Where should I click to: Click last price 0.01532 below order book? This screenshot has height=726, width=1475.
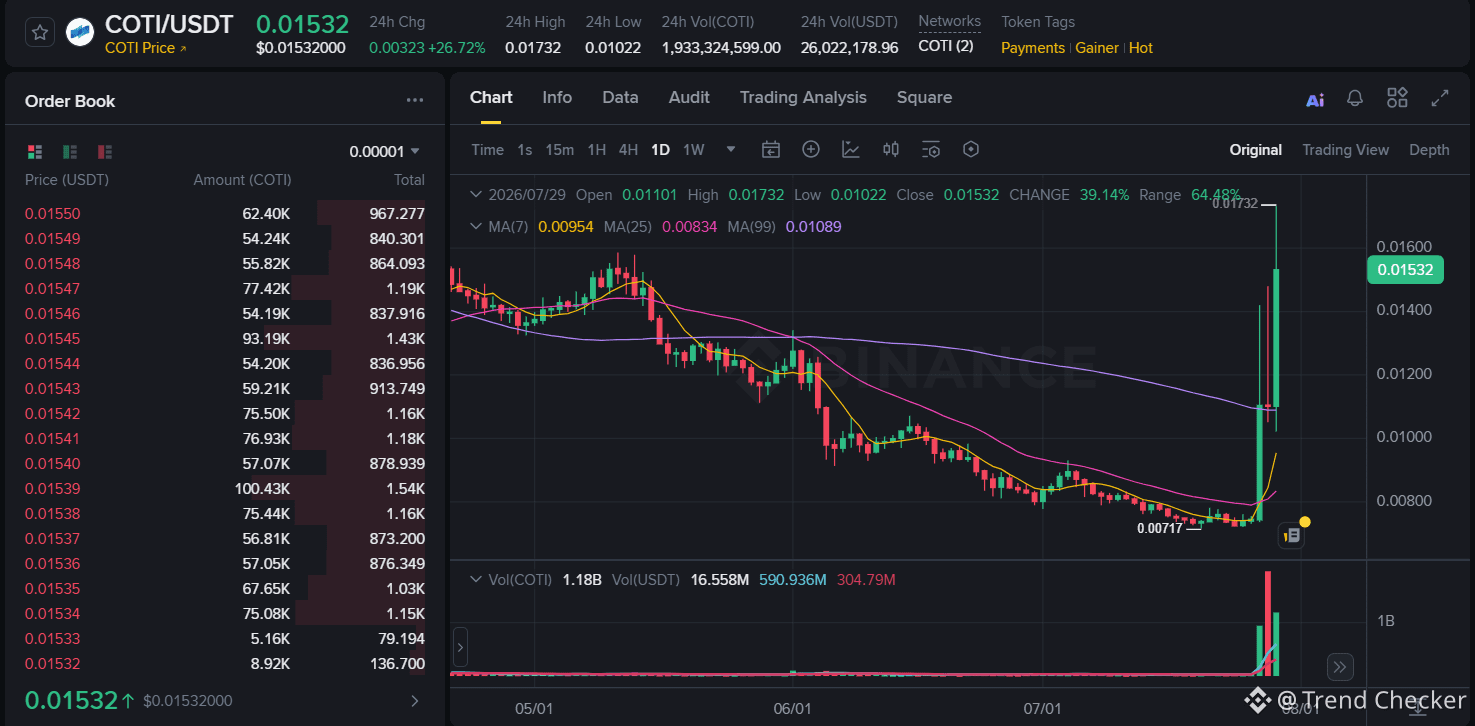(71, 701)
